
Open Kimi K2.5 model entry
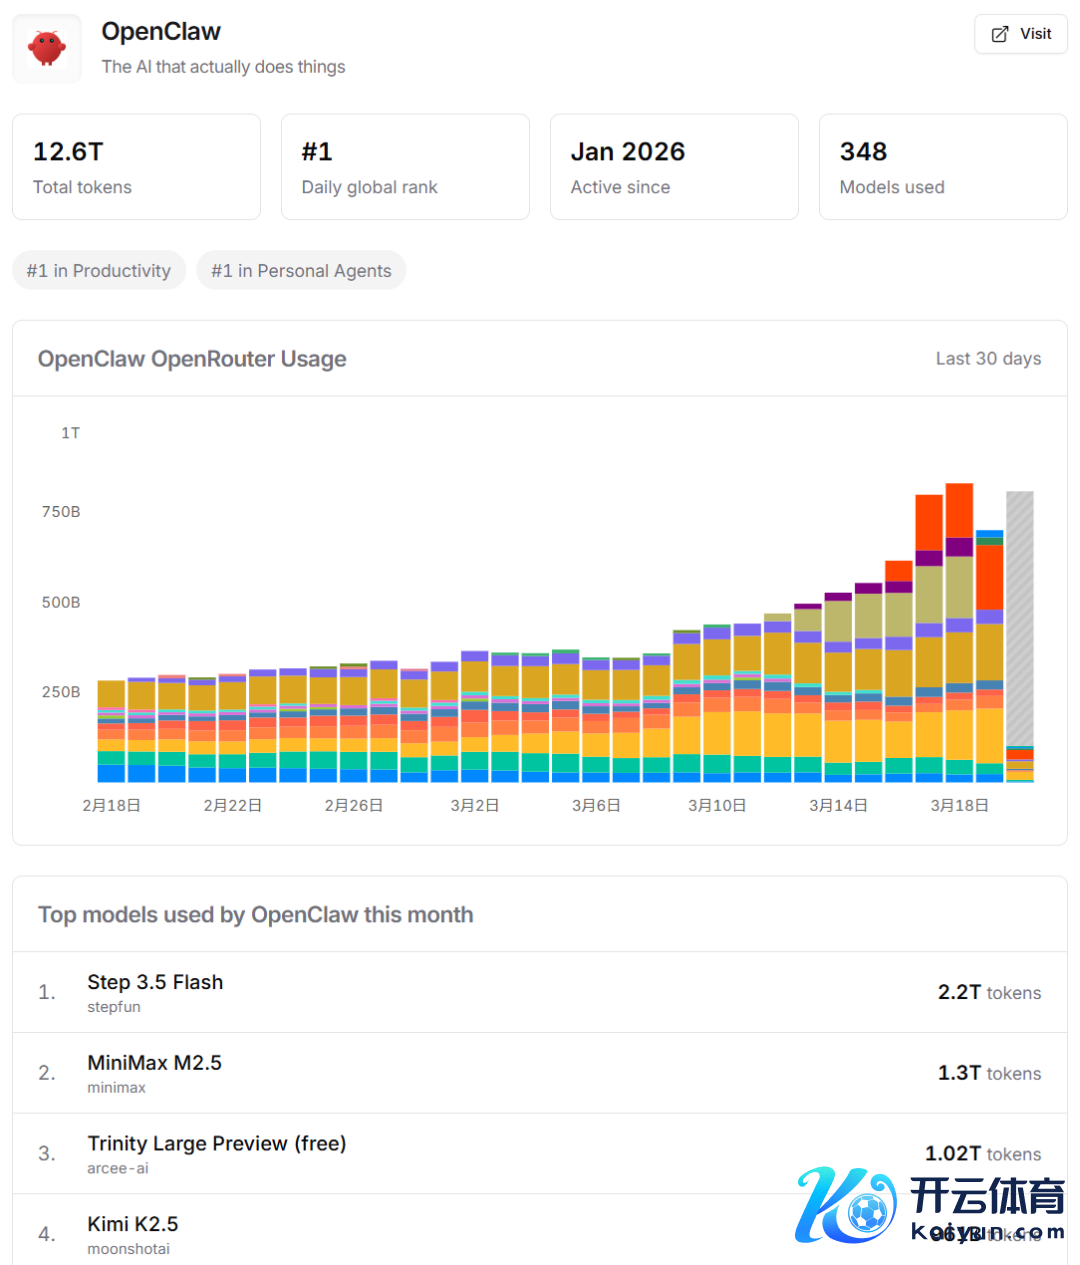pos(132,1224)
